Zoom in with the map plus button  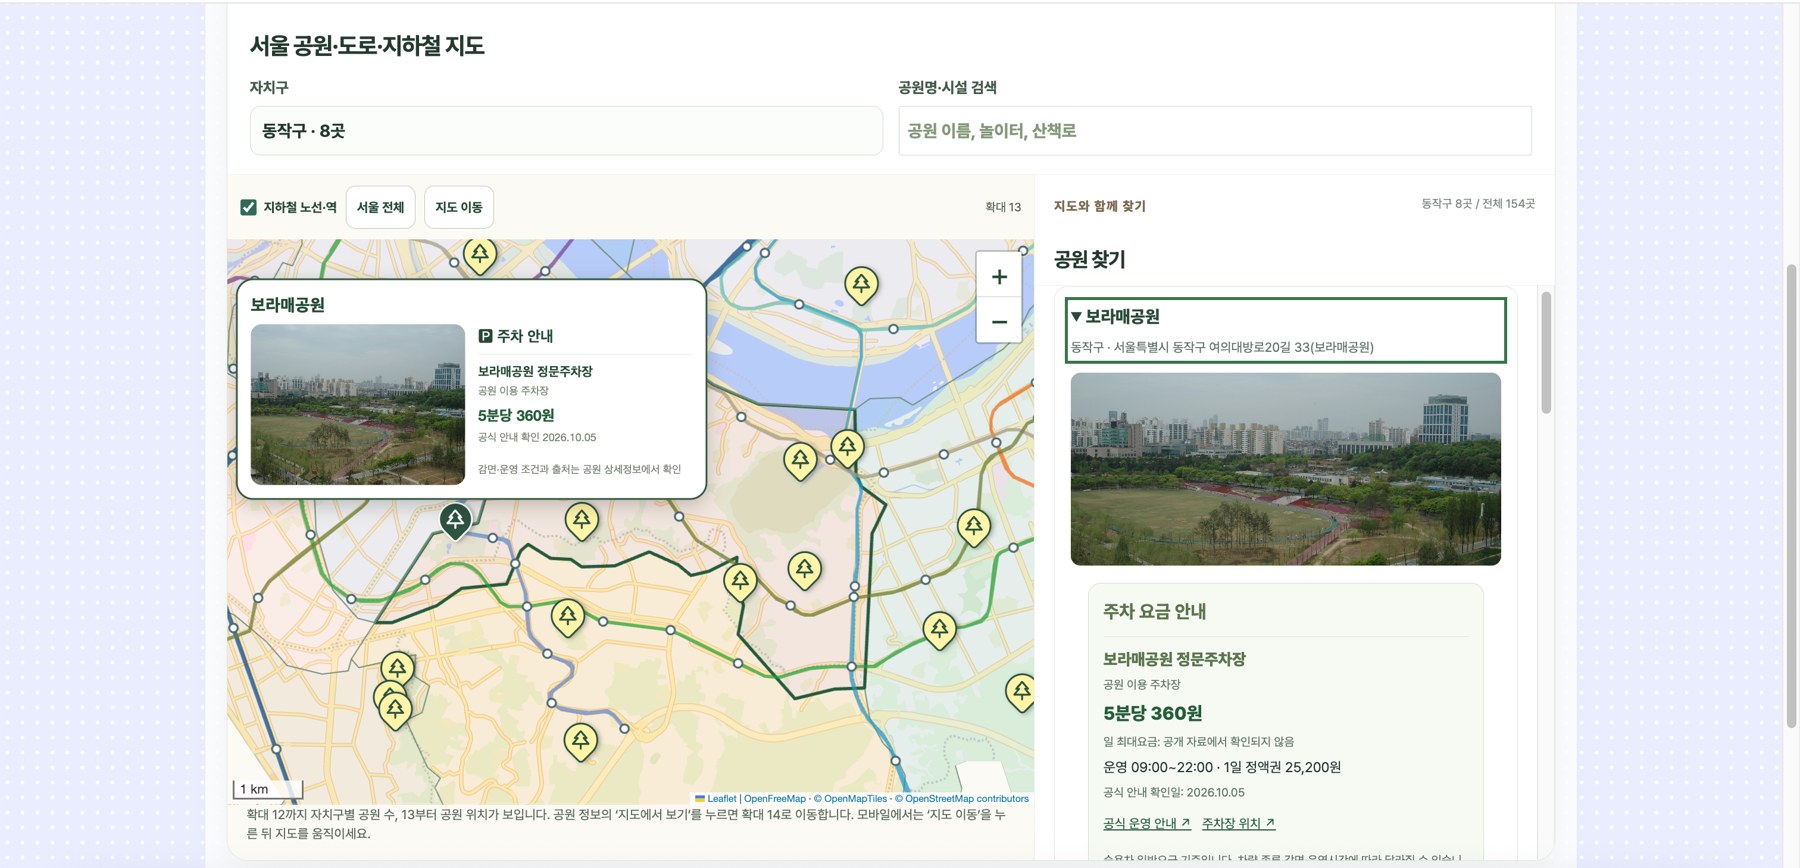pos(999,277)
